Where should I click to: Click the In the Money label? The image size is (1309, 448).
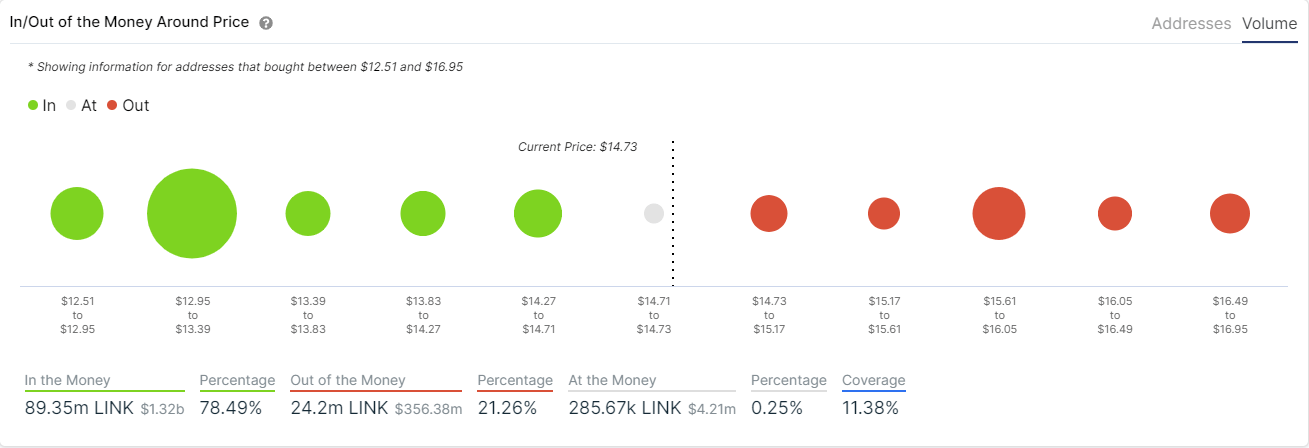pos(68,380)
